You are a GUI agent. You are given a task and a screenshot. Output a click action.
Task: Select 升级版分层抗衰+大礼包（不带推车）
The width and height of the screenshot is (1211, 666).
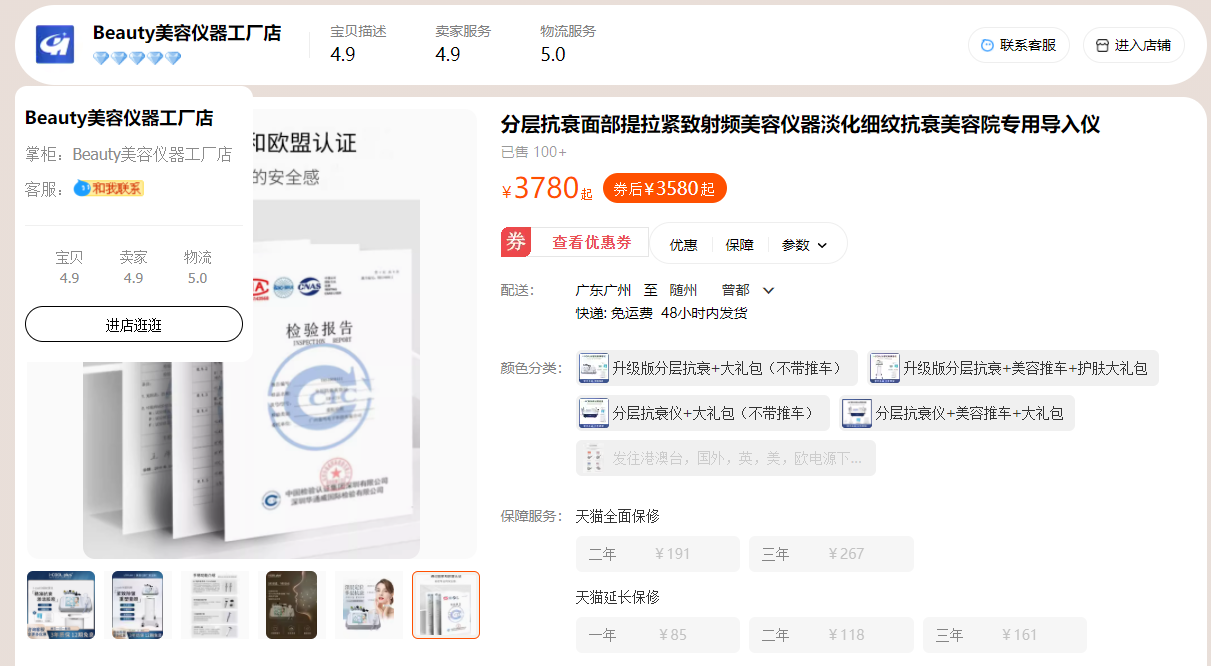click(717, 368)
